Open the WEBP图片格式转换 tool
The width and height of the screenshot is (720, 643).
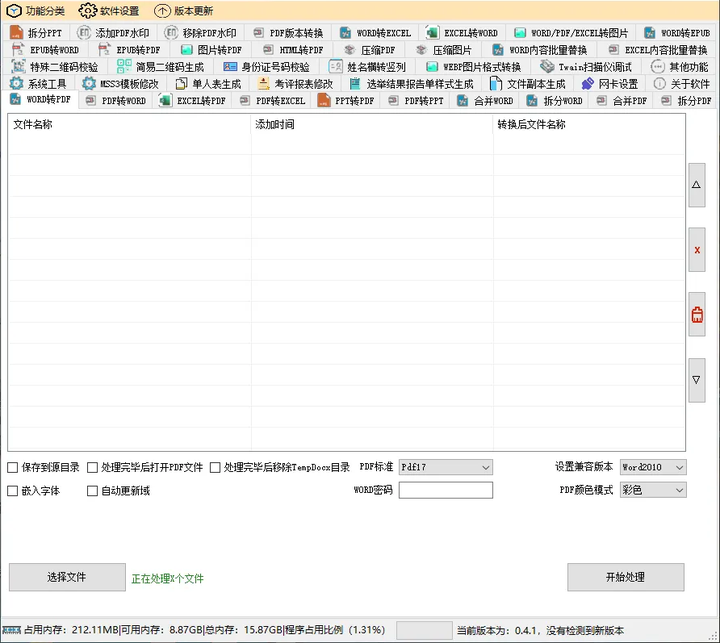coord(473,67)
